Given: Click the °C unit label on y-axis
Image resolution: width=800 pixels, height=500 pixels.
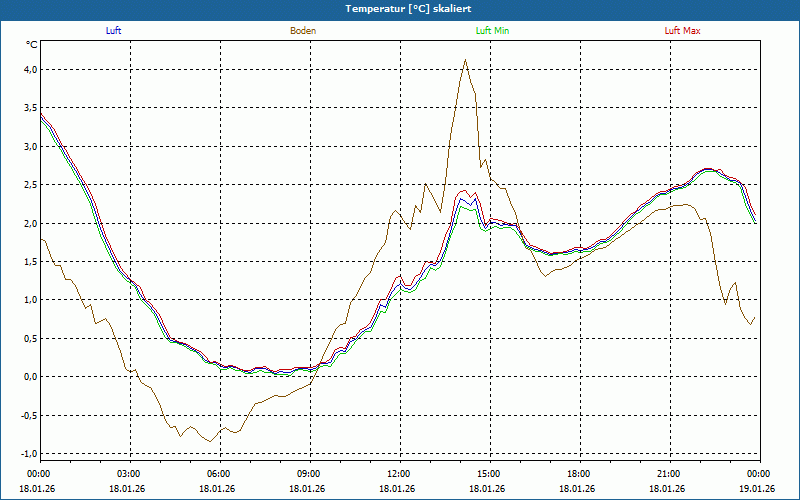Looking at the screenshot, I should [x=31, y=45].
